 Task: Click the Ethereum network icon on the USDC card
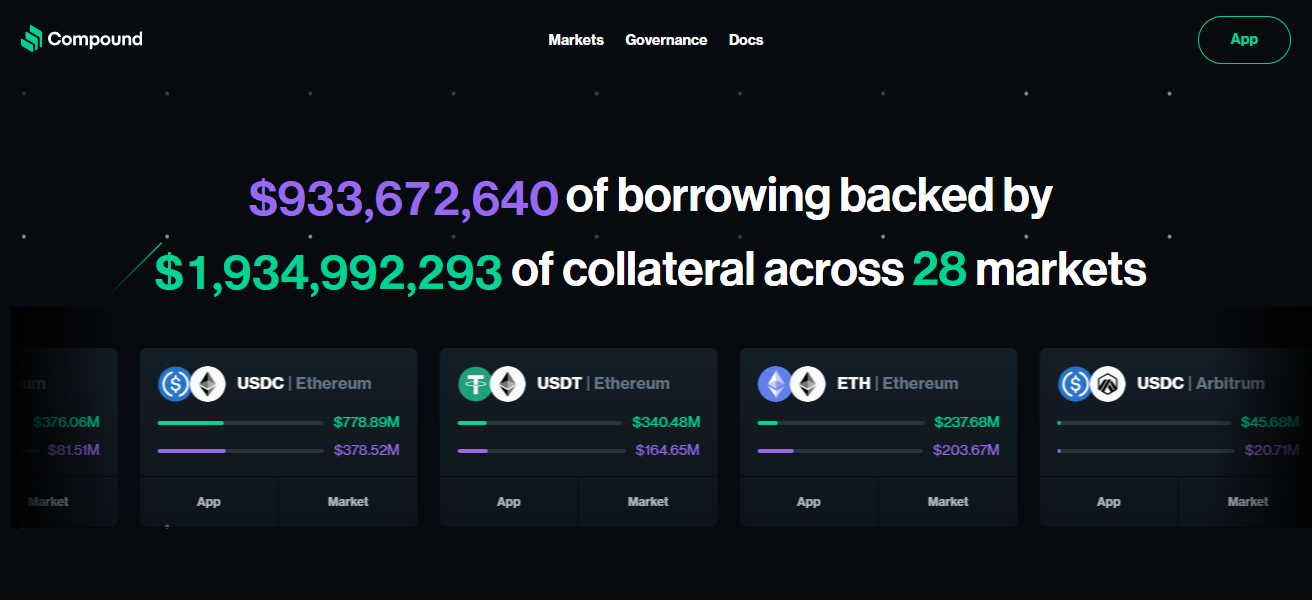208,384
